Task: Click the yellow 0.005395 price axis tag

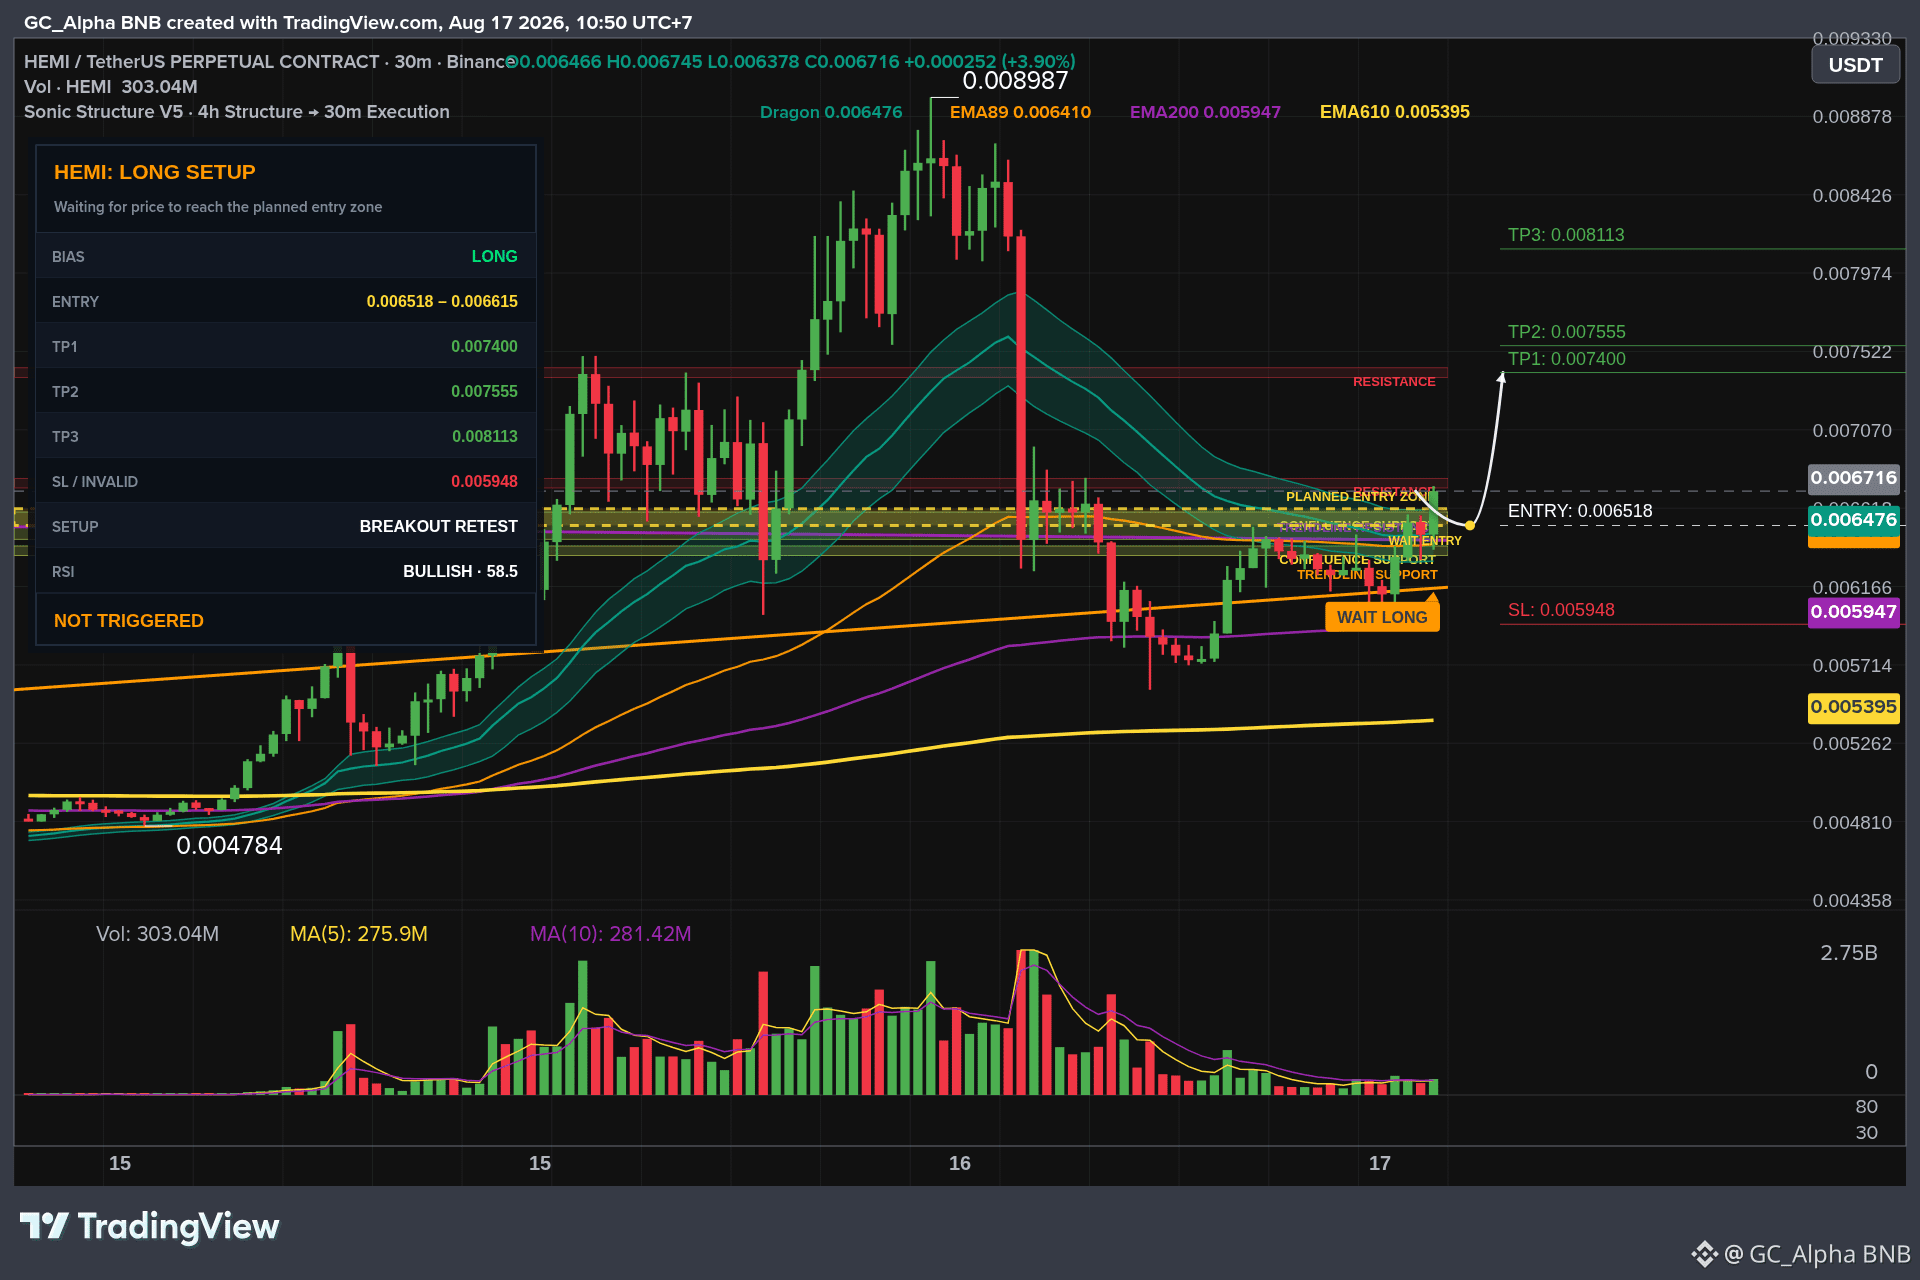Action: (1854, 707)
